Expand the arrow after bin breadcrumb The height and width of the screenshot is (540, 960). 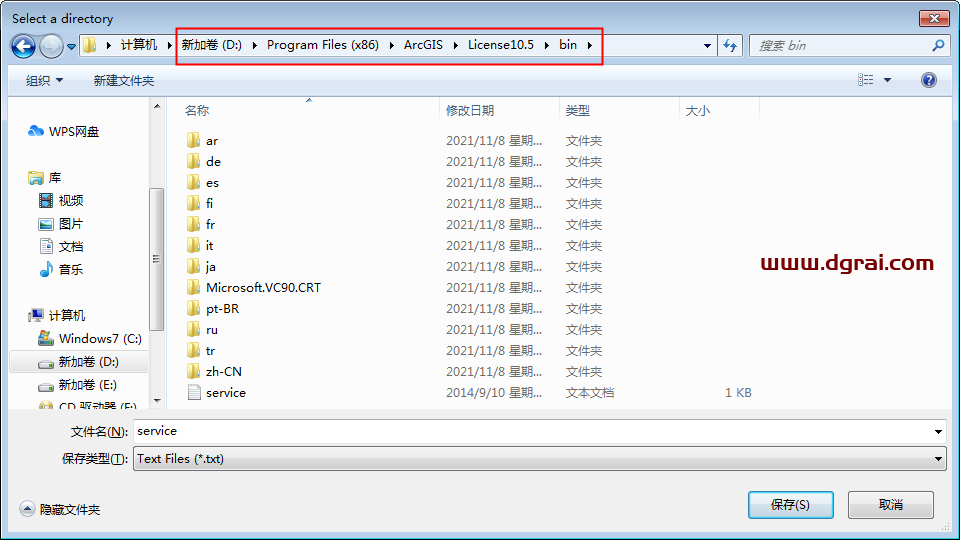(x=590, y=45)
